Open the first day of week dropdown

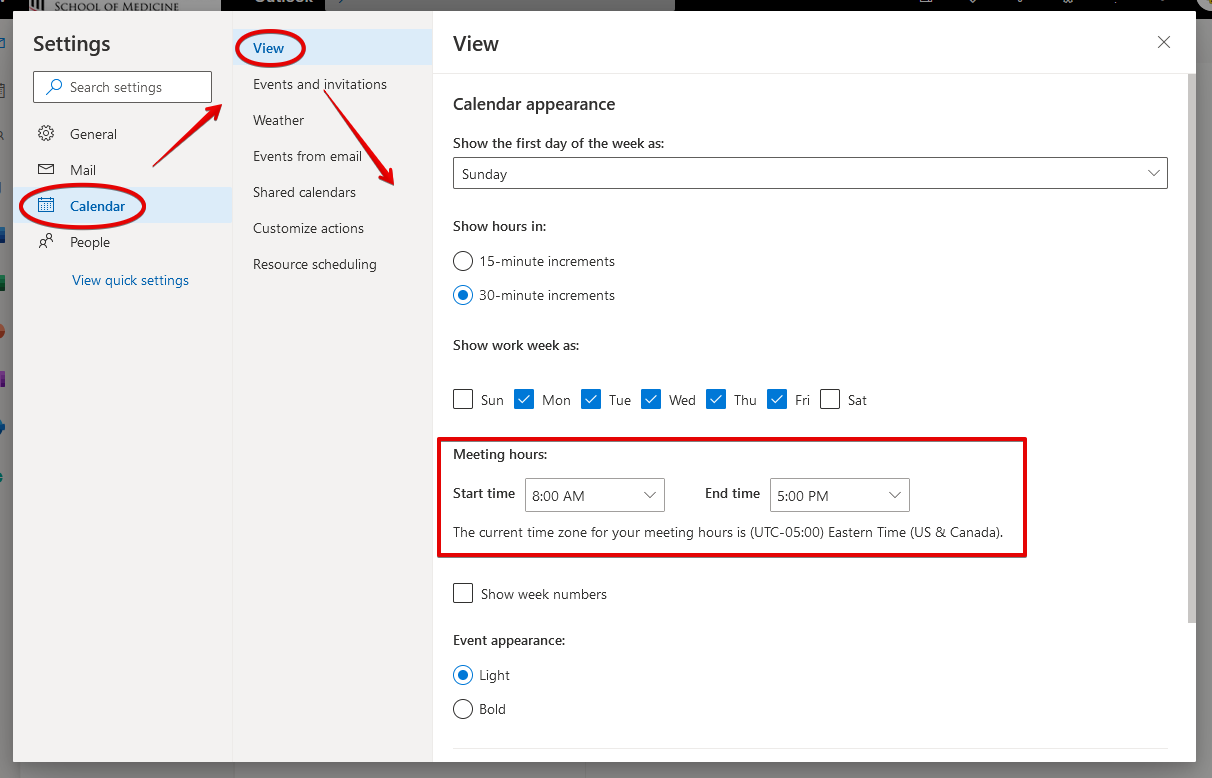809,174
